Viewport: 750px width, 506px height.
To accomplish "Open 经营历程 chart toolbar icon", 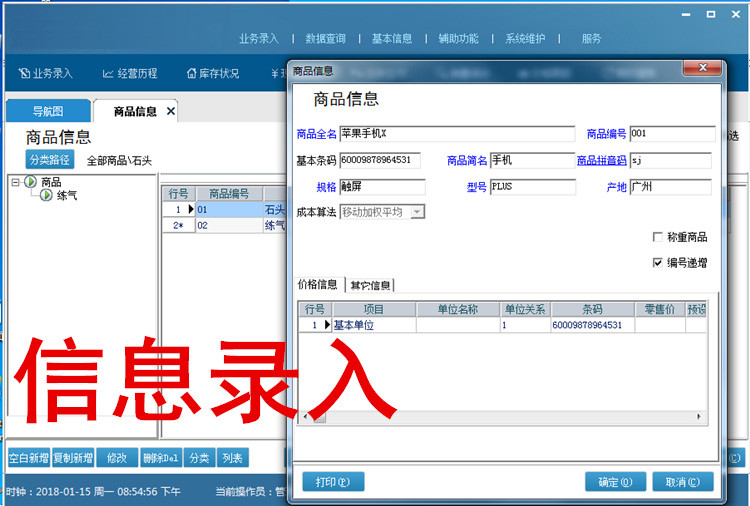I will (108, 73).
